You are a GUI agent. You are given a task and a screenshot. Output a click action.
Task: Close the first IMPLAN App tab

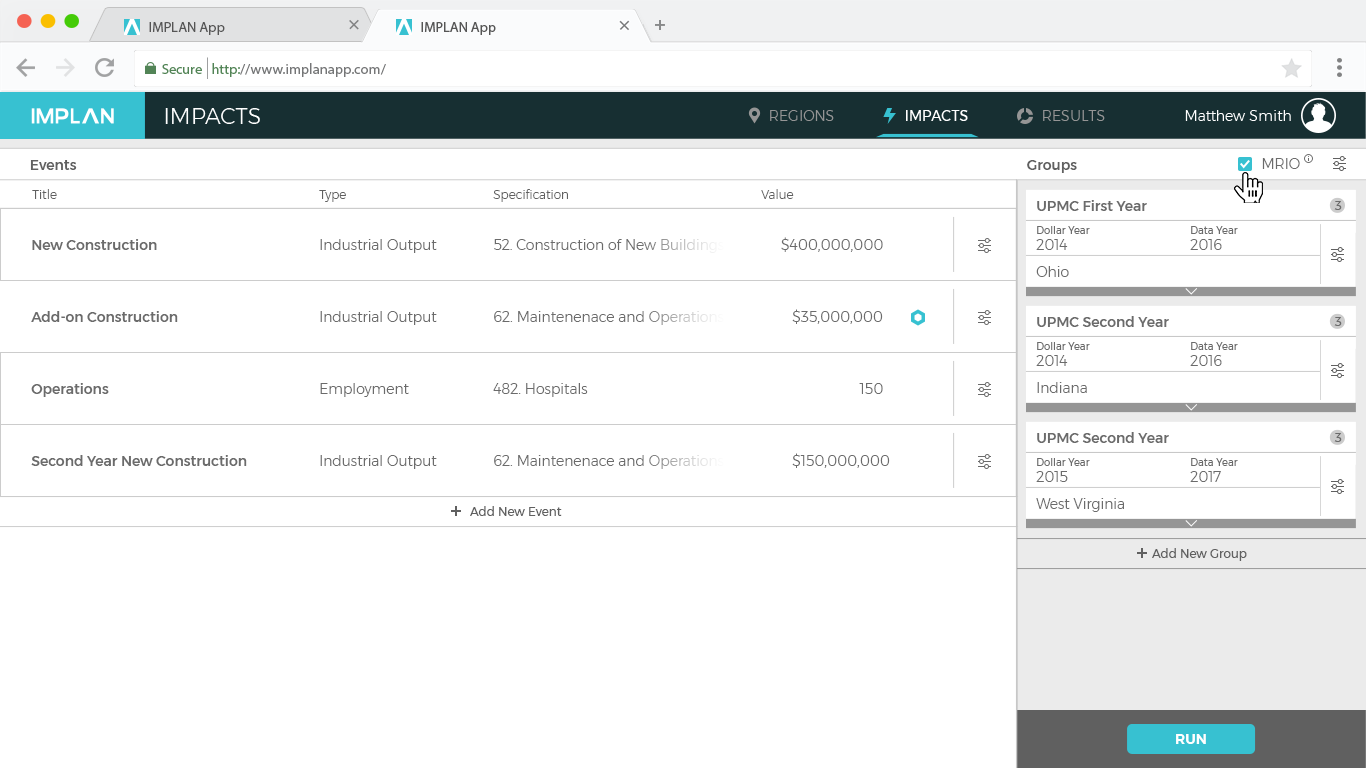[x=353, y=26]
